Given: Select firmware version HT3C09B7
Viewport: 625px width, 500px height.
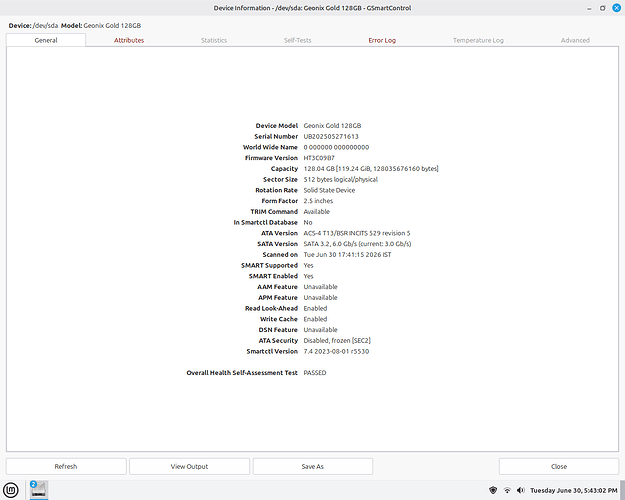Looking at the screenshot, I should [319, 158].
